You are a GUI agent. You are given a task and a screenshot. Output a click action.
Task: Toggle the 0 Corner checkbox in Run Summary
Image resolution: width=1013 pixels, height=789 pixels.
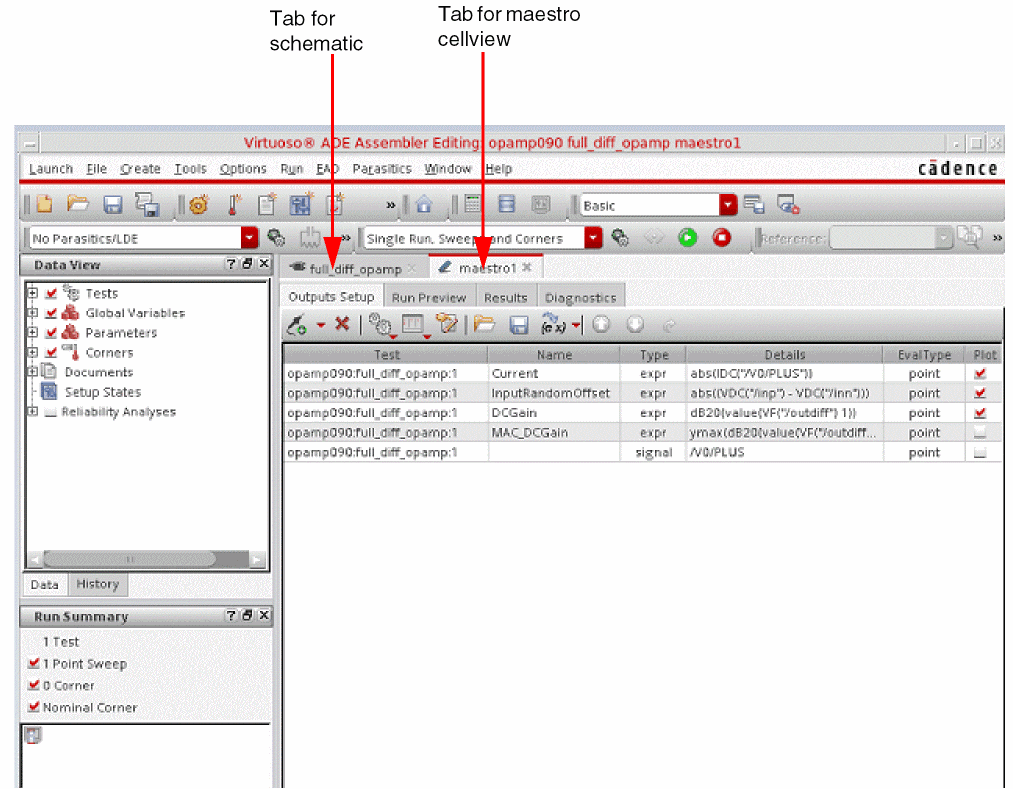34,685
